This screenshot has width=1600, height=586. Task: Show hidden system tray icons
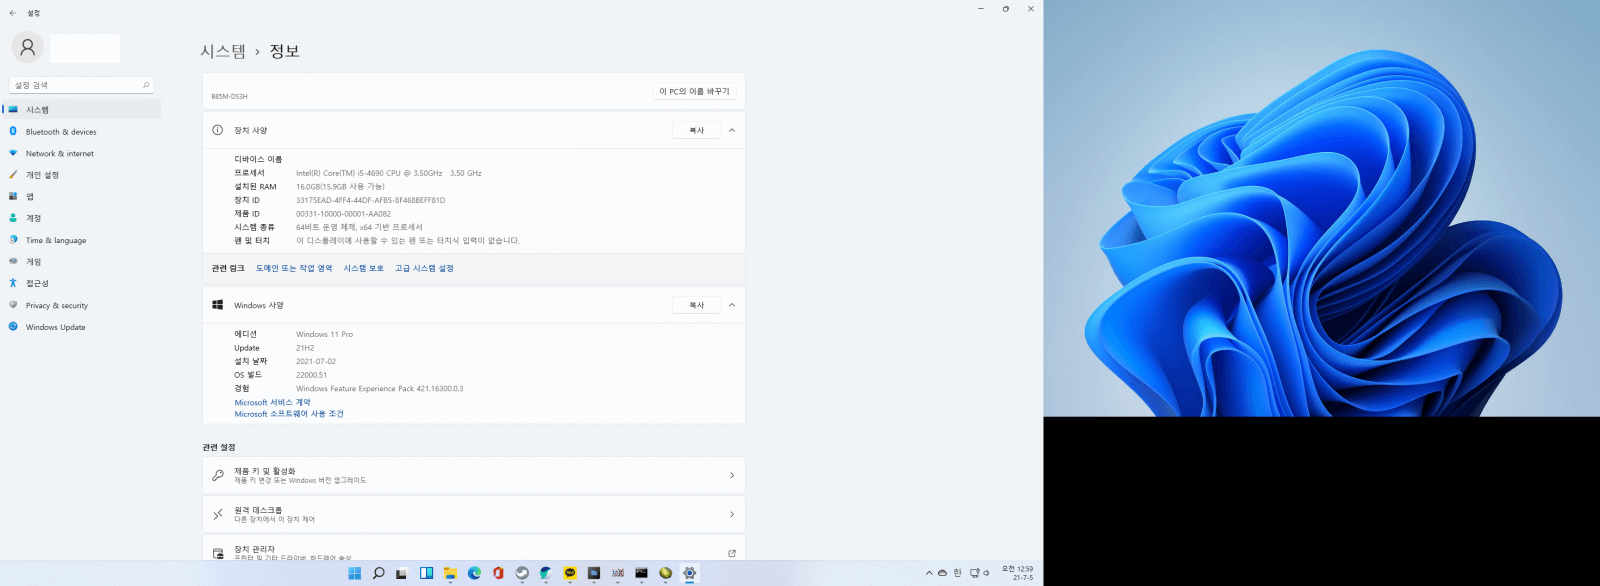click(929, 573)
